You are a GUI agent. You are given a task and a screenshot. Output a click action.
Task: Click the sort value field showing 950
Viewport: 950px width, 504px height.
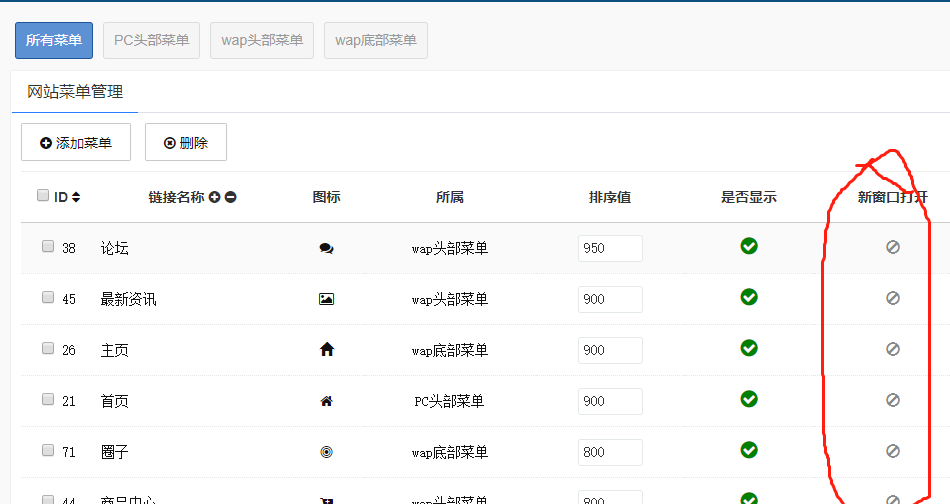click(x=610, y=248)
